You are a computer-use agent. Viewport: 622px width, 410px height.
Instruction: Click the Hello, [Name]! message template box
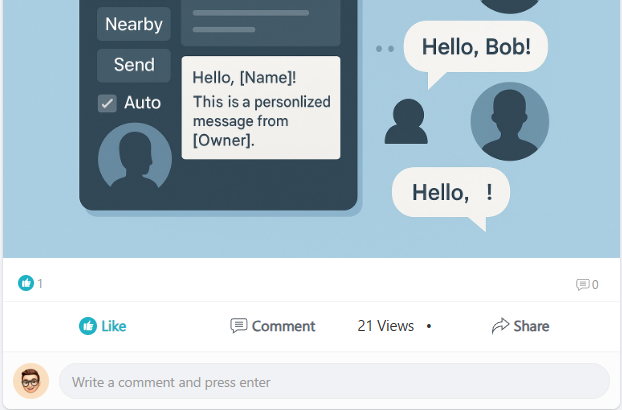pyautogui.click(x=261, y=108)
